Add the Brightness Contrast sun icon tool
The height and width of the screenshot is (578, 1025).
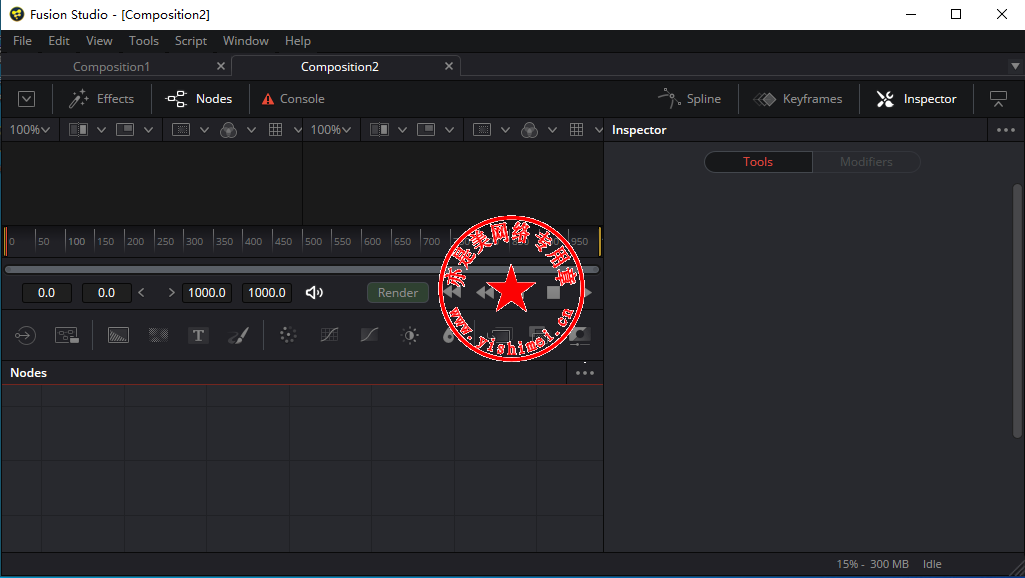pyautogui.click(x=410, y=335)
